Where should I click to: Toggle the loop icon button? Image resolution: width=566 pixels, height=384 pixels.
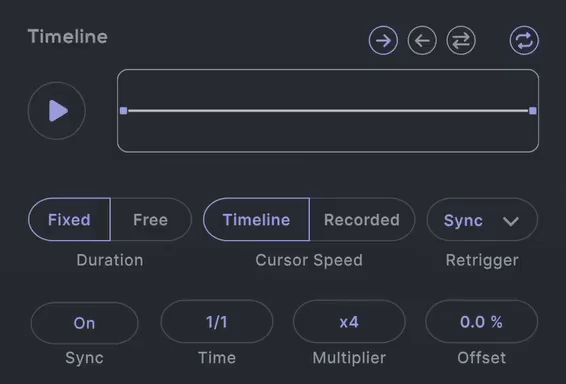(x=524, y=40)
